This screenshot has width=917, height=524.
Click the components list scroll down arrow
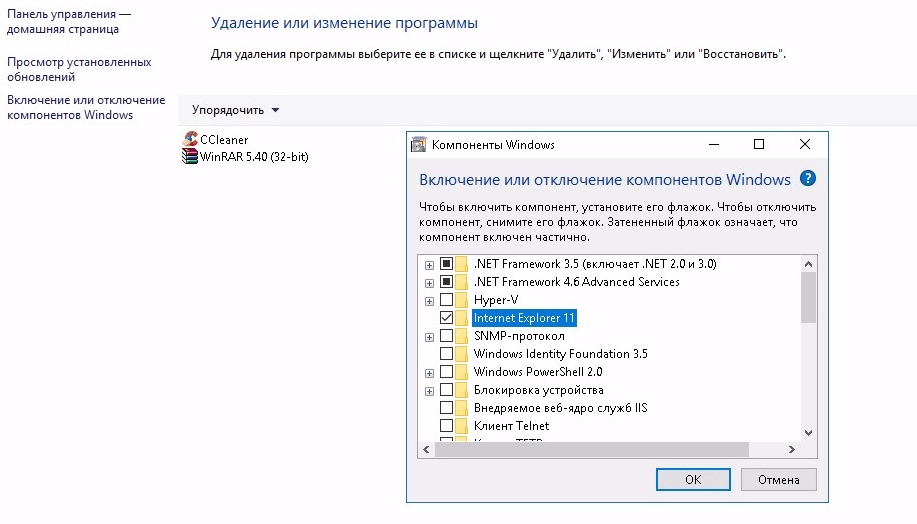click(x=808, y=433)
